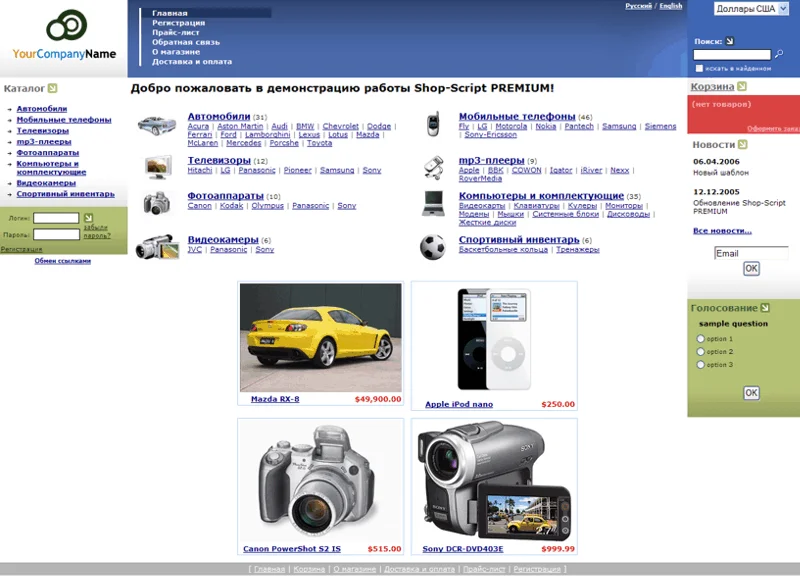Screen dimensions: 800x576
Task: Expand the Каталог panel arrow
Action: pos(52,89)
